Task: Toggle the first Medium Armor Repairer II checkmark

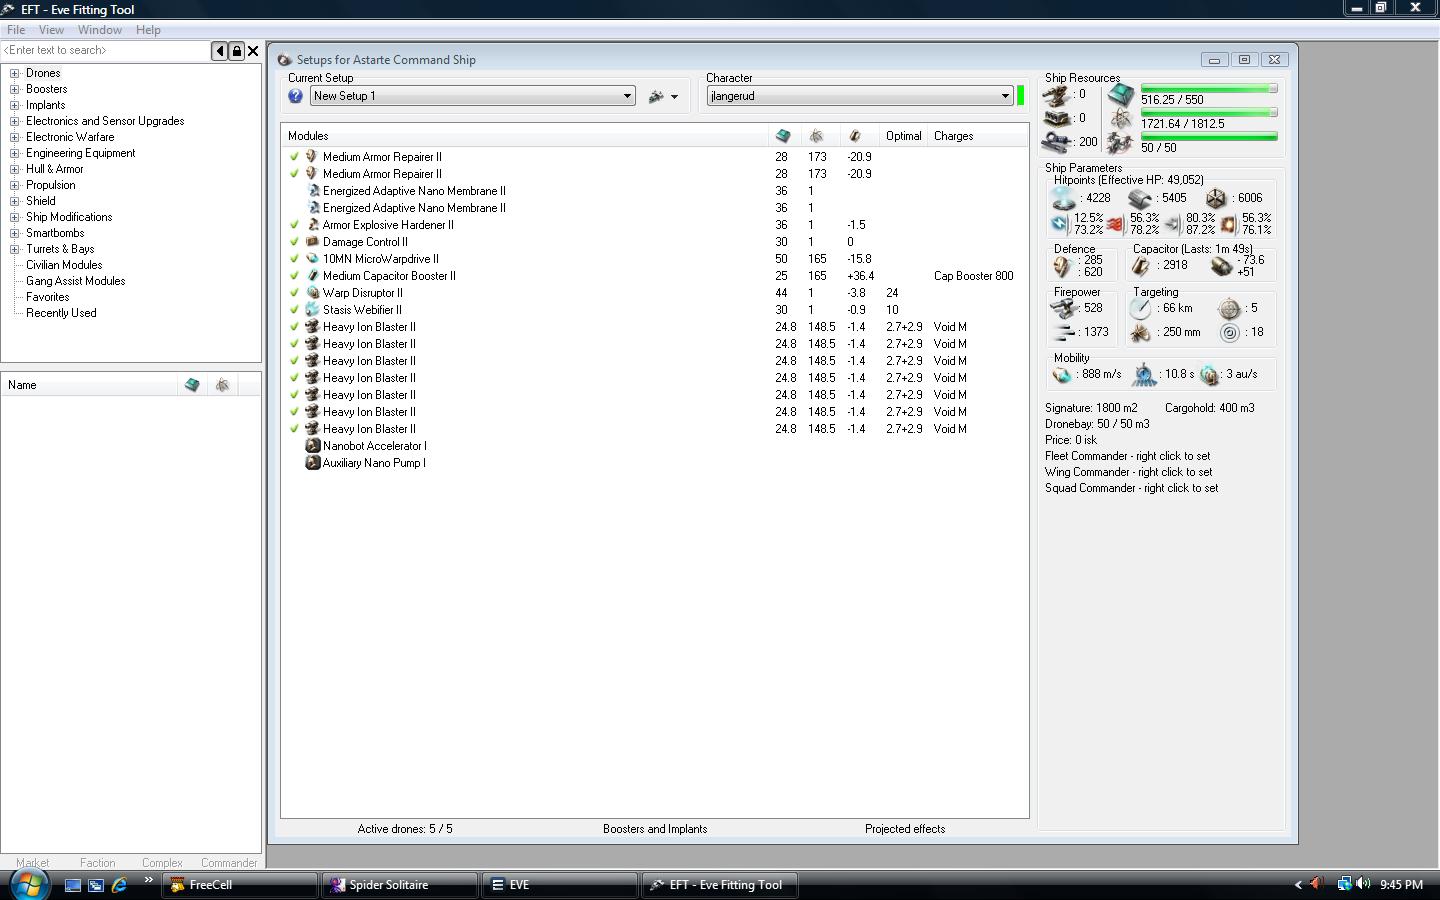Action: coord(294,157)
